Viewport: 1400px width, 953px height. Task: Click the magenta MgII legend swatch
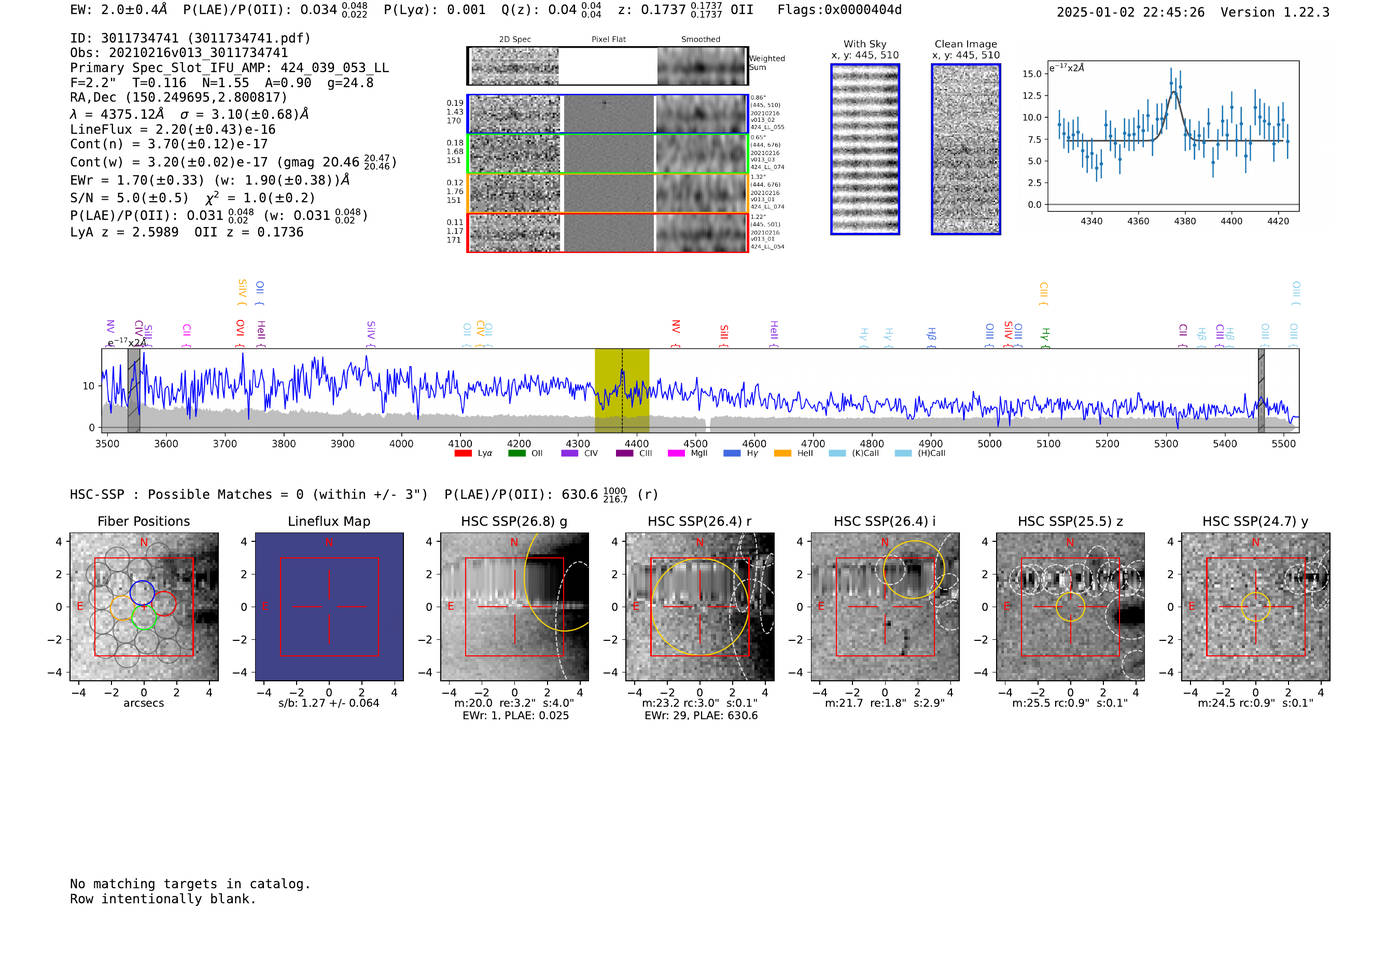[676, 453]
